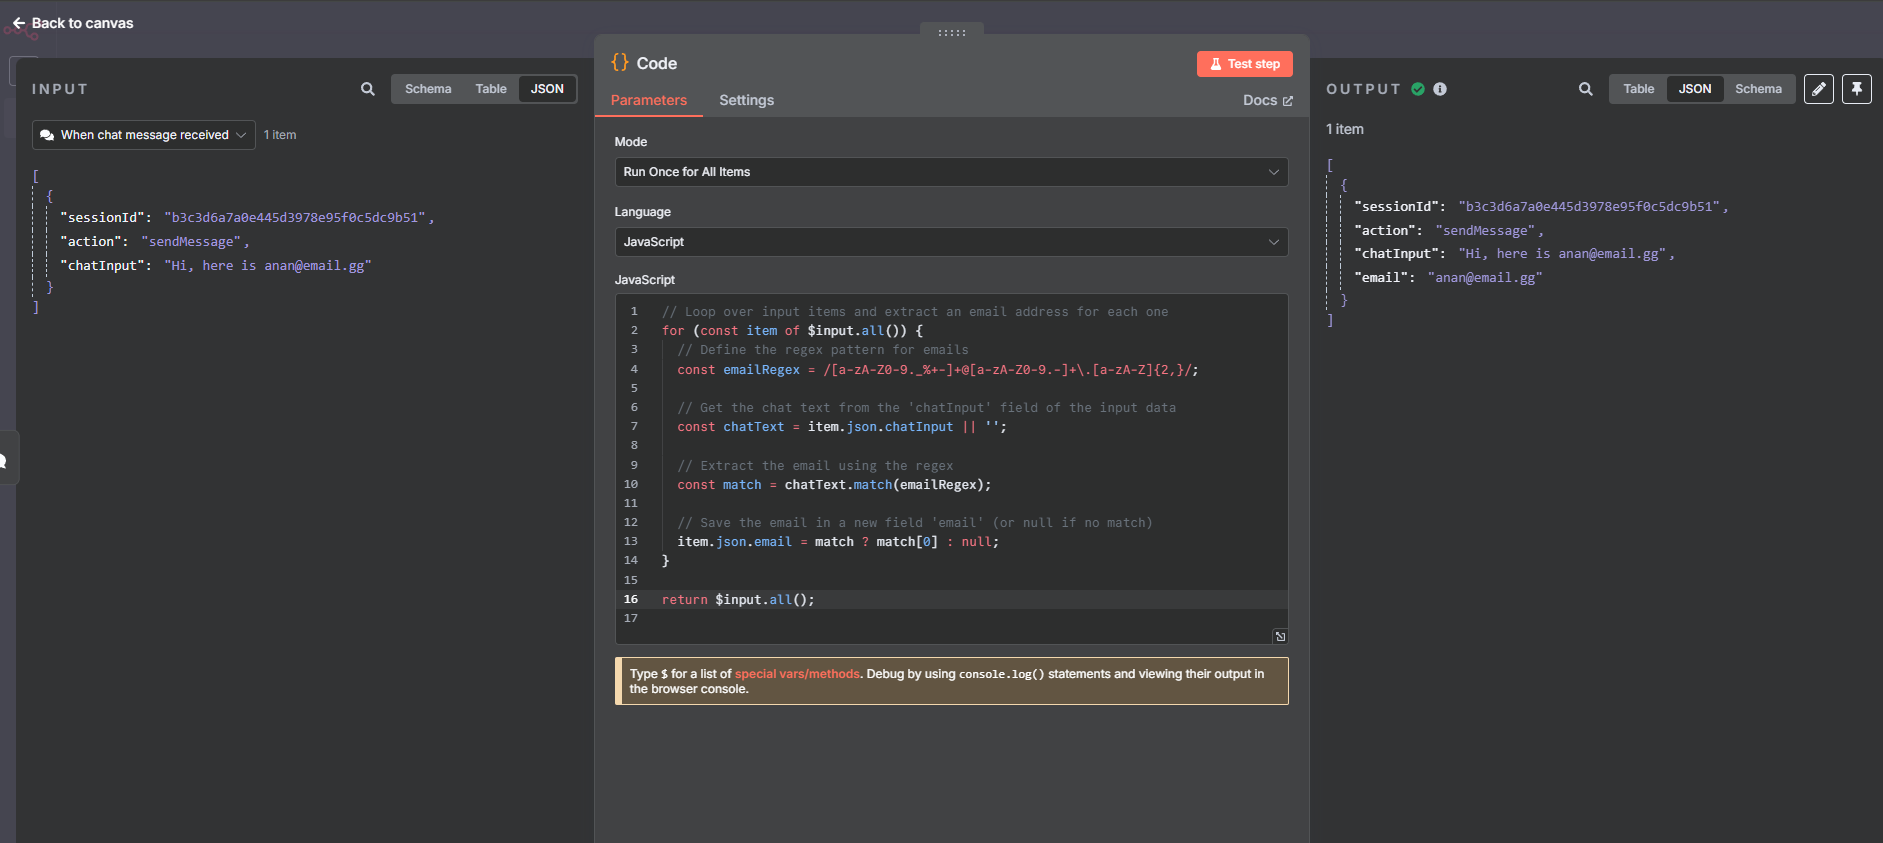1883x843 pixels.
Task: Open the special vars/methods link
Action: point(797,674)
